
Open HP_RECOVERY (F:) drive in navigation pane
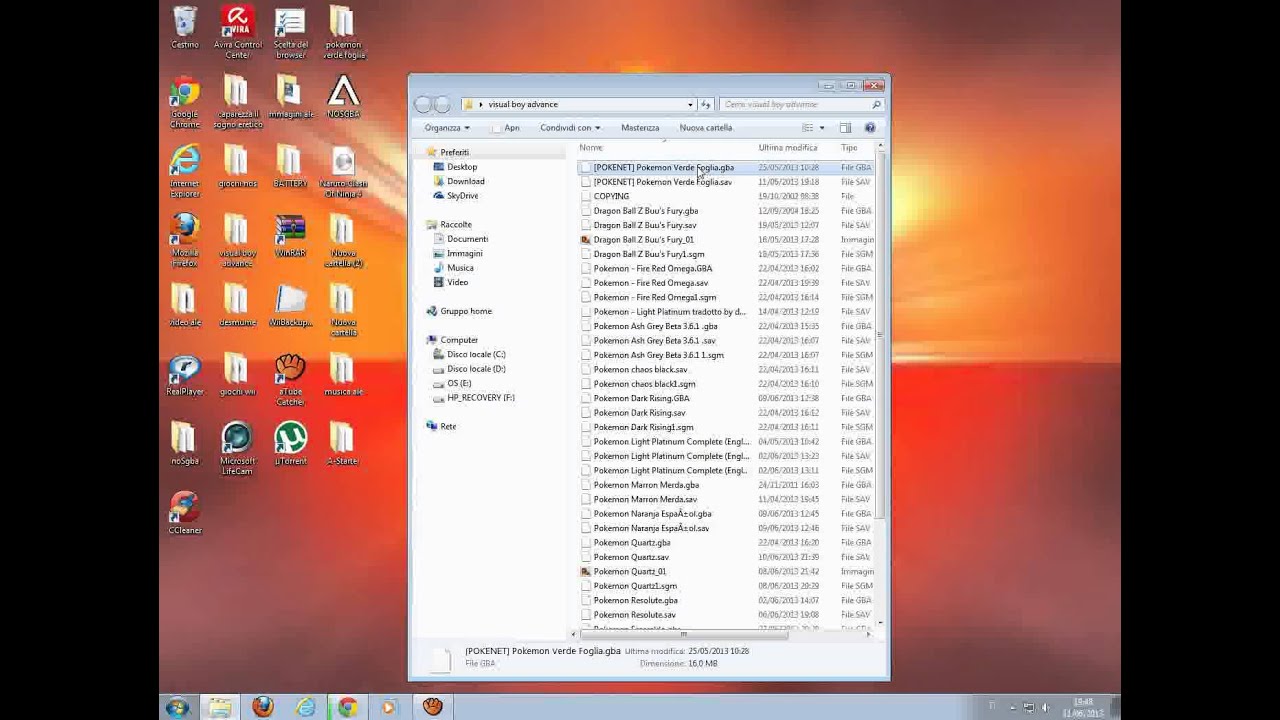pos(480,398)
